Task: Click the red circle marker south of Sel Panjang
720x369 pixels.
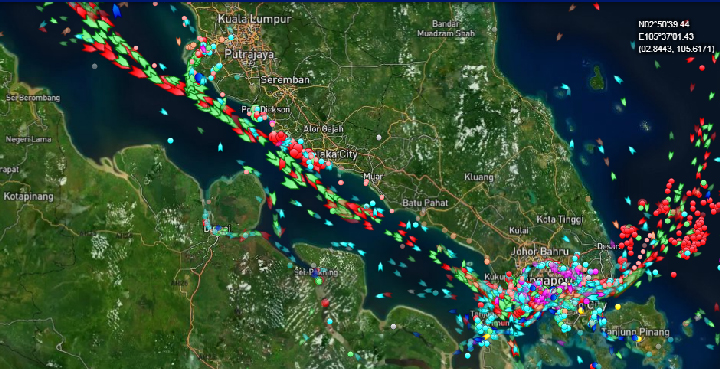Action: [x=325, y=303]
